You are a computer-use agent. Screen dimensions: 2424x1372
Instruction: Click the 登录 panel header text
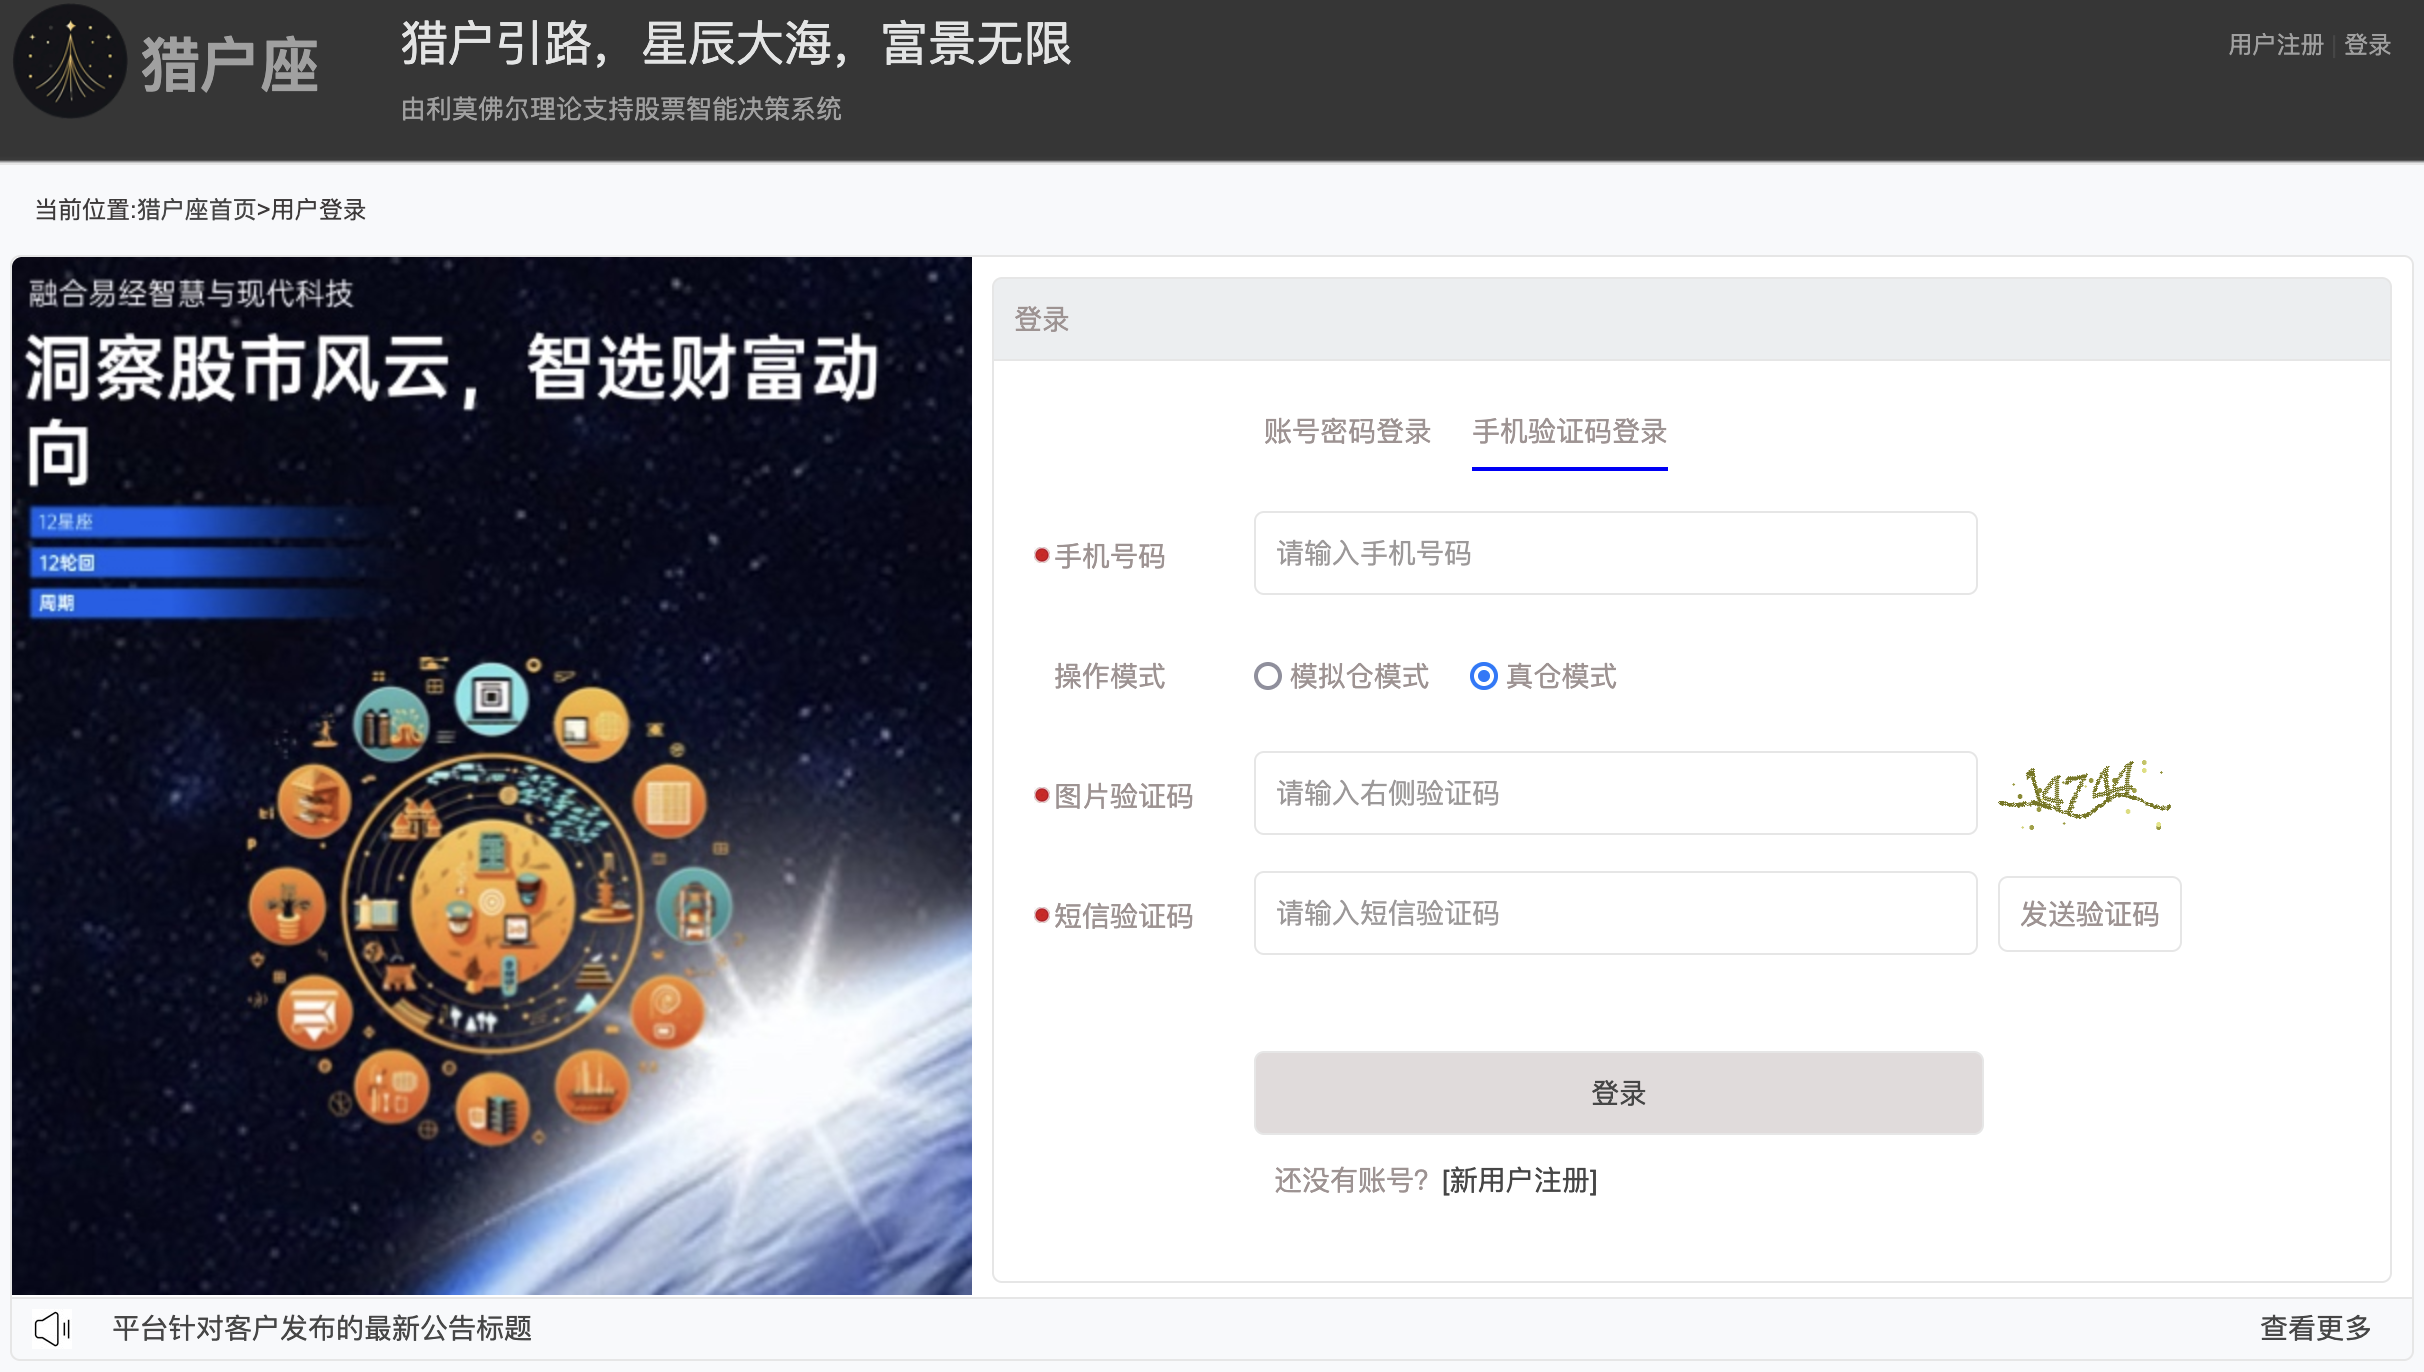point(1041,320)
